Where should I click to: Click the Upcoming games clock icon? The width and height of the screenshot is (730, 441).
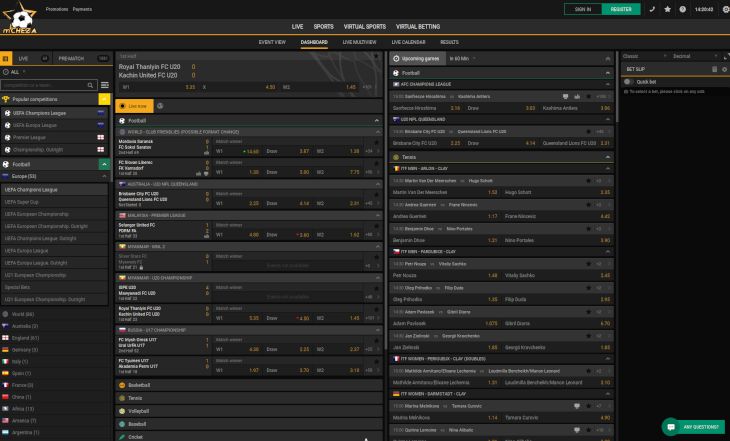(396, 59)
